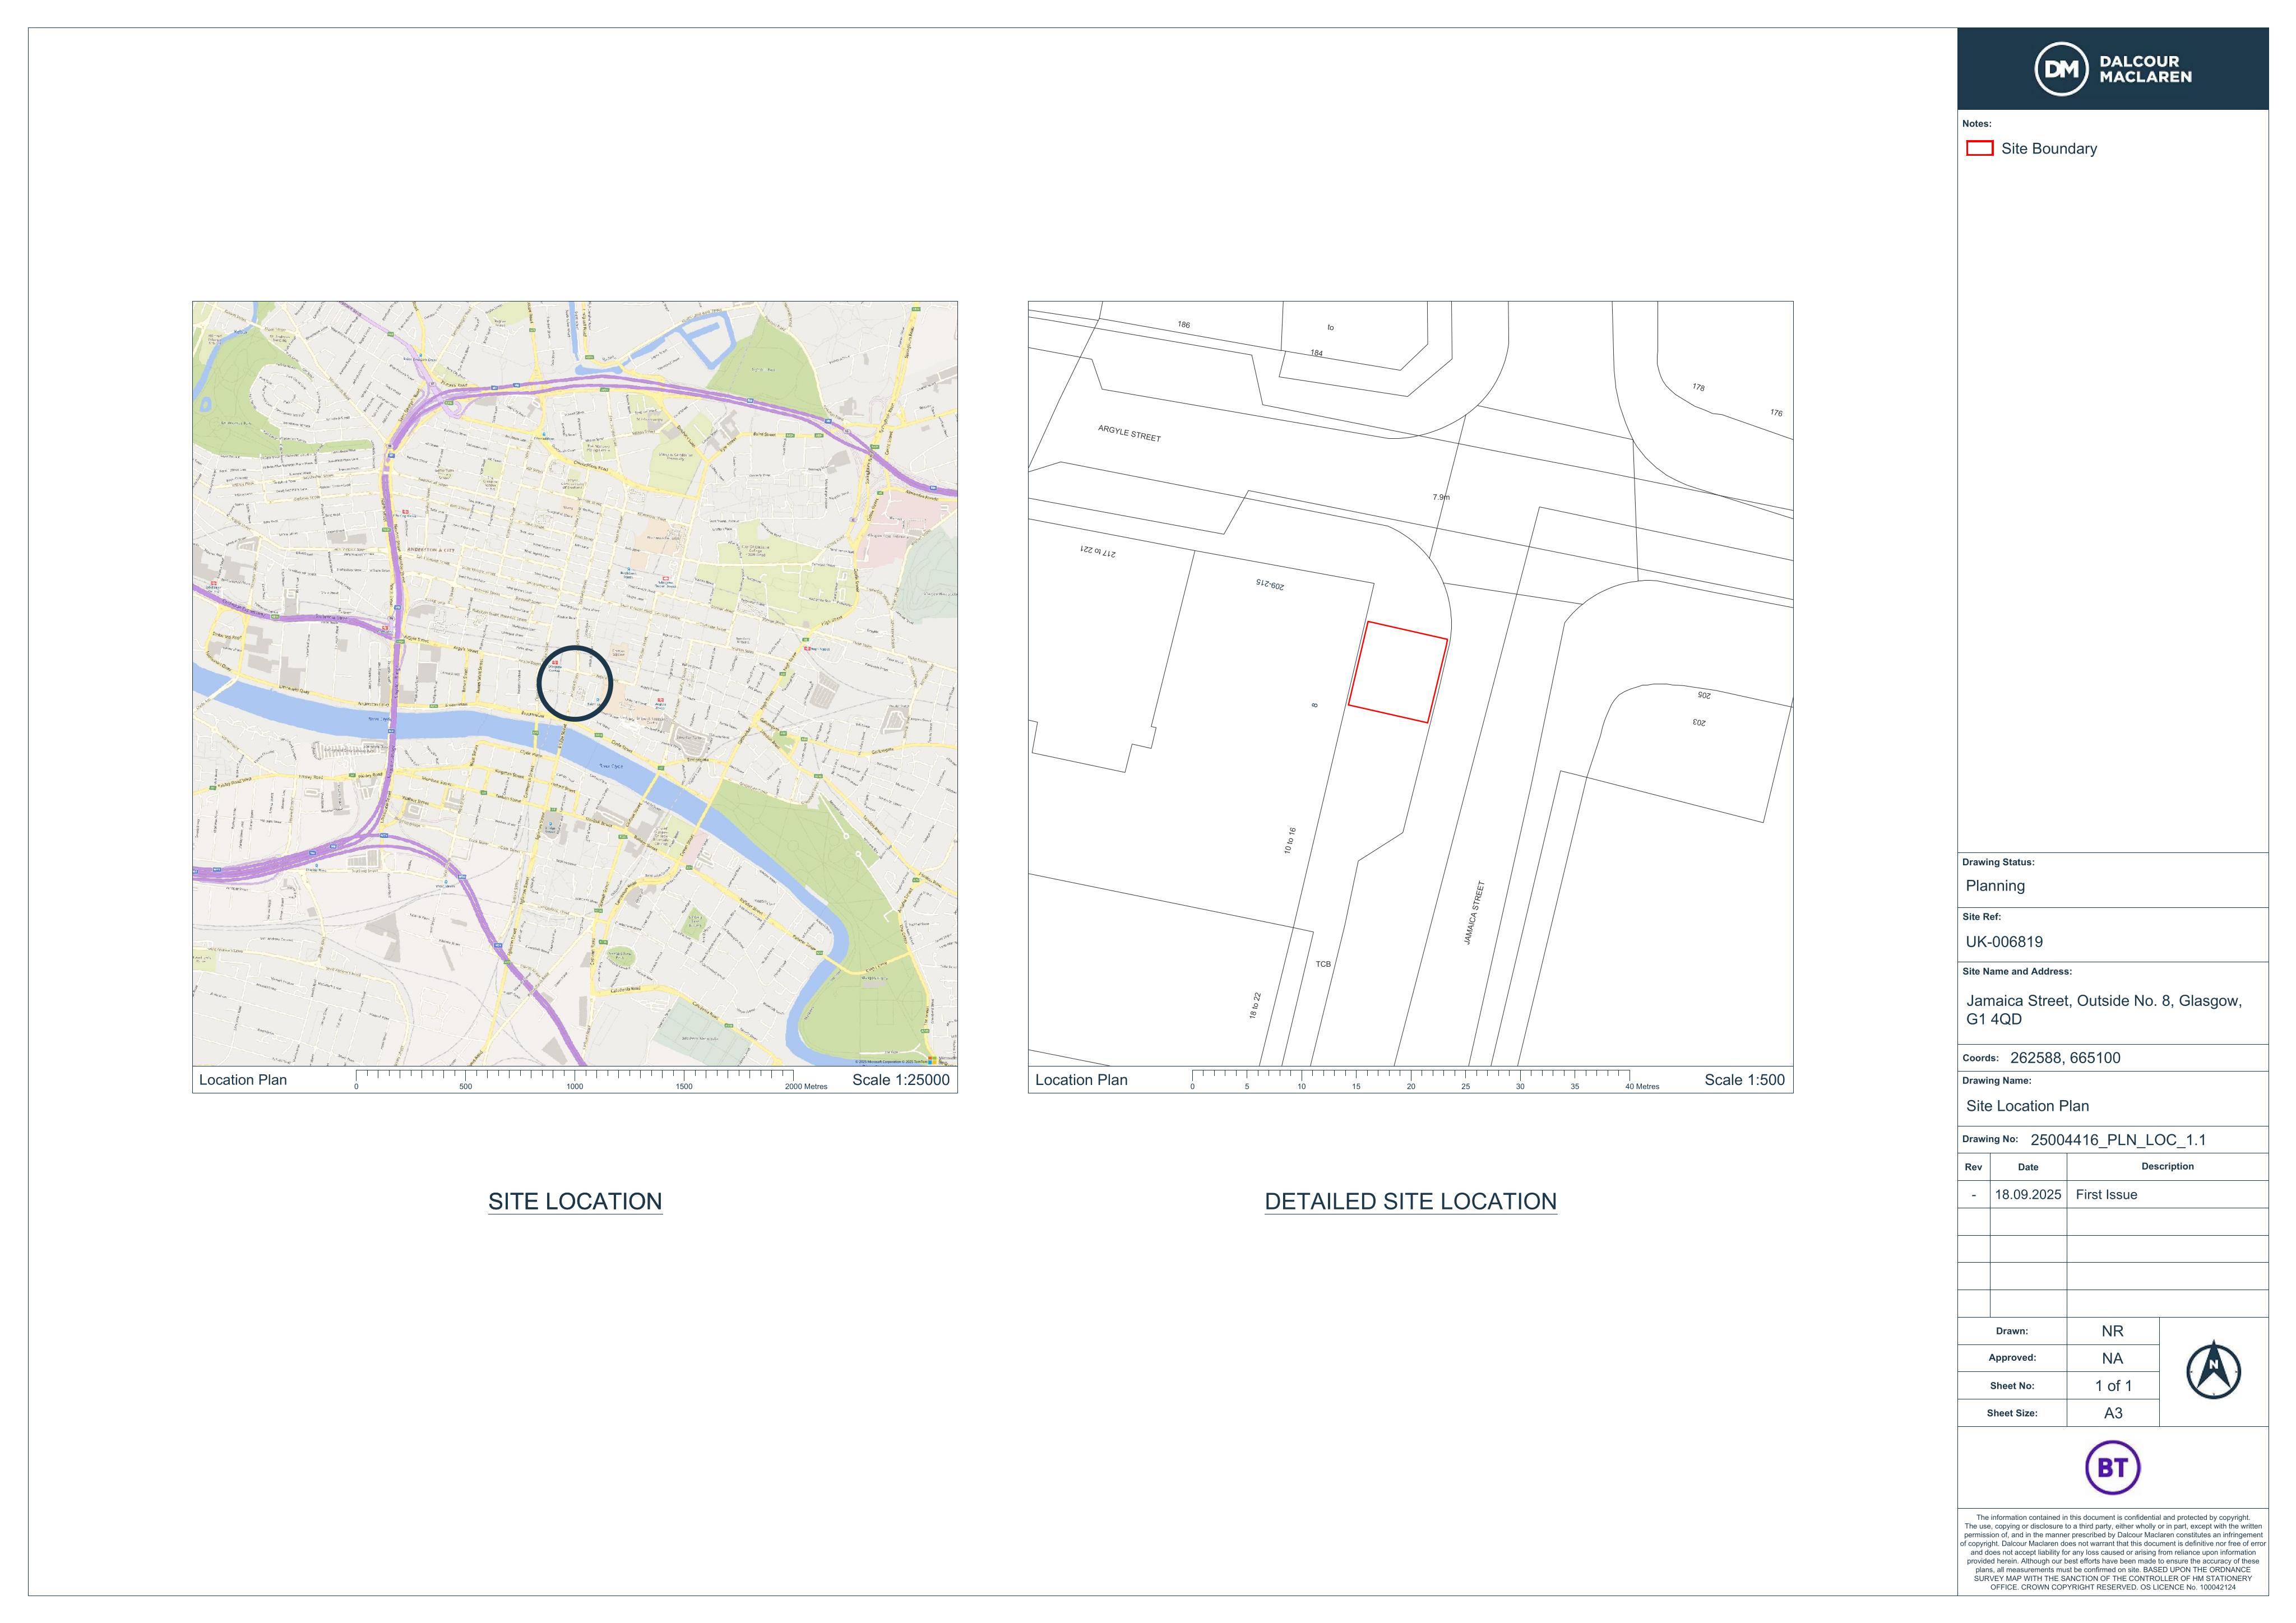Click the 217 to 221 building label
Viewport: 2296px width, 1623px height.
1098,551
